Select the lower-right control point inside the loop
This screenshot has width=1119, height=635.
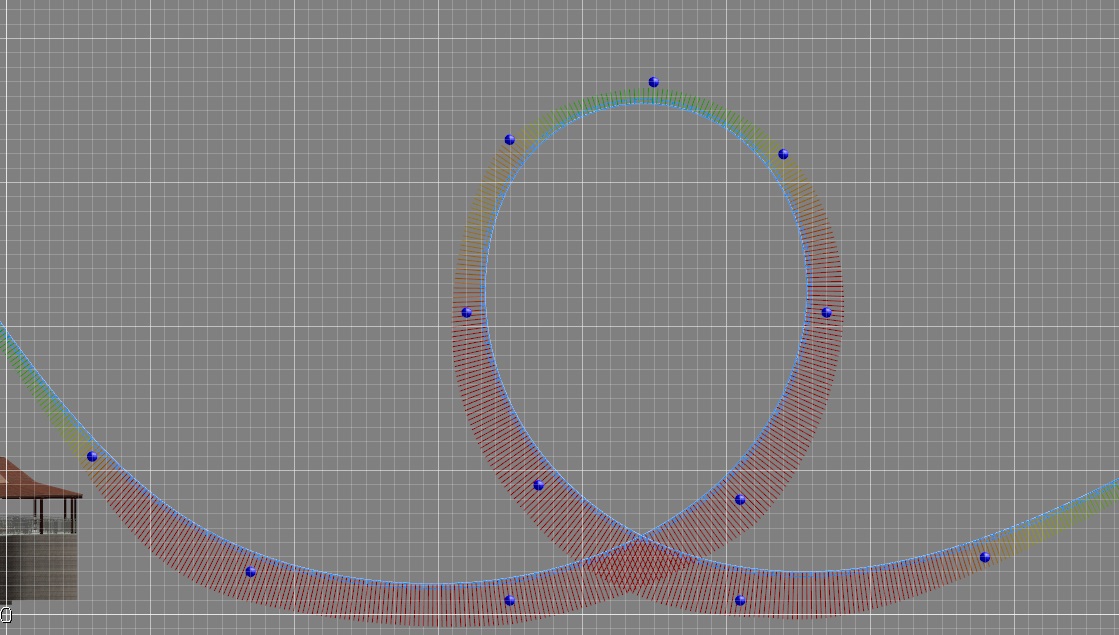point(740,499)
